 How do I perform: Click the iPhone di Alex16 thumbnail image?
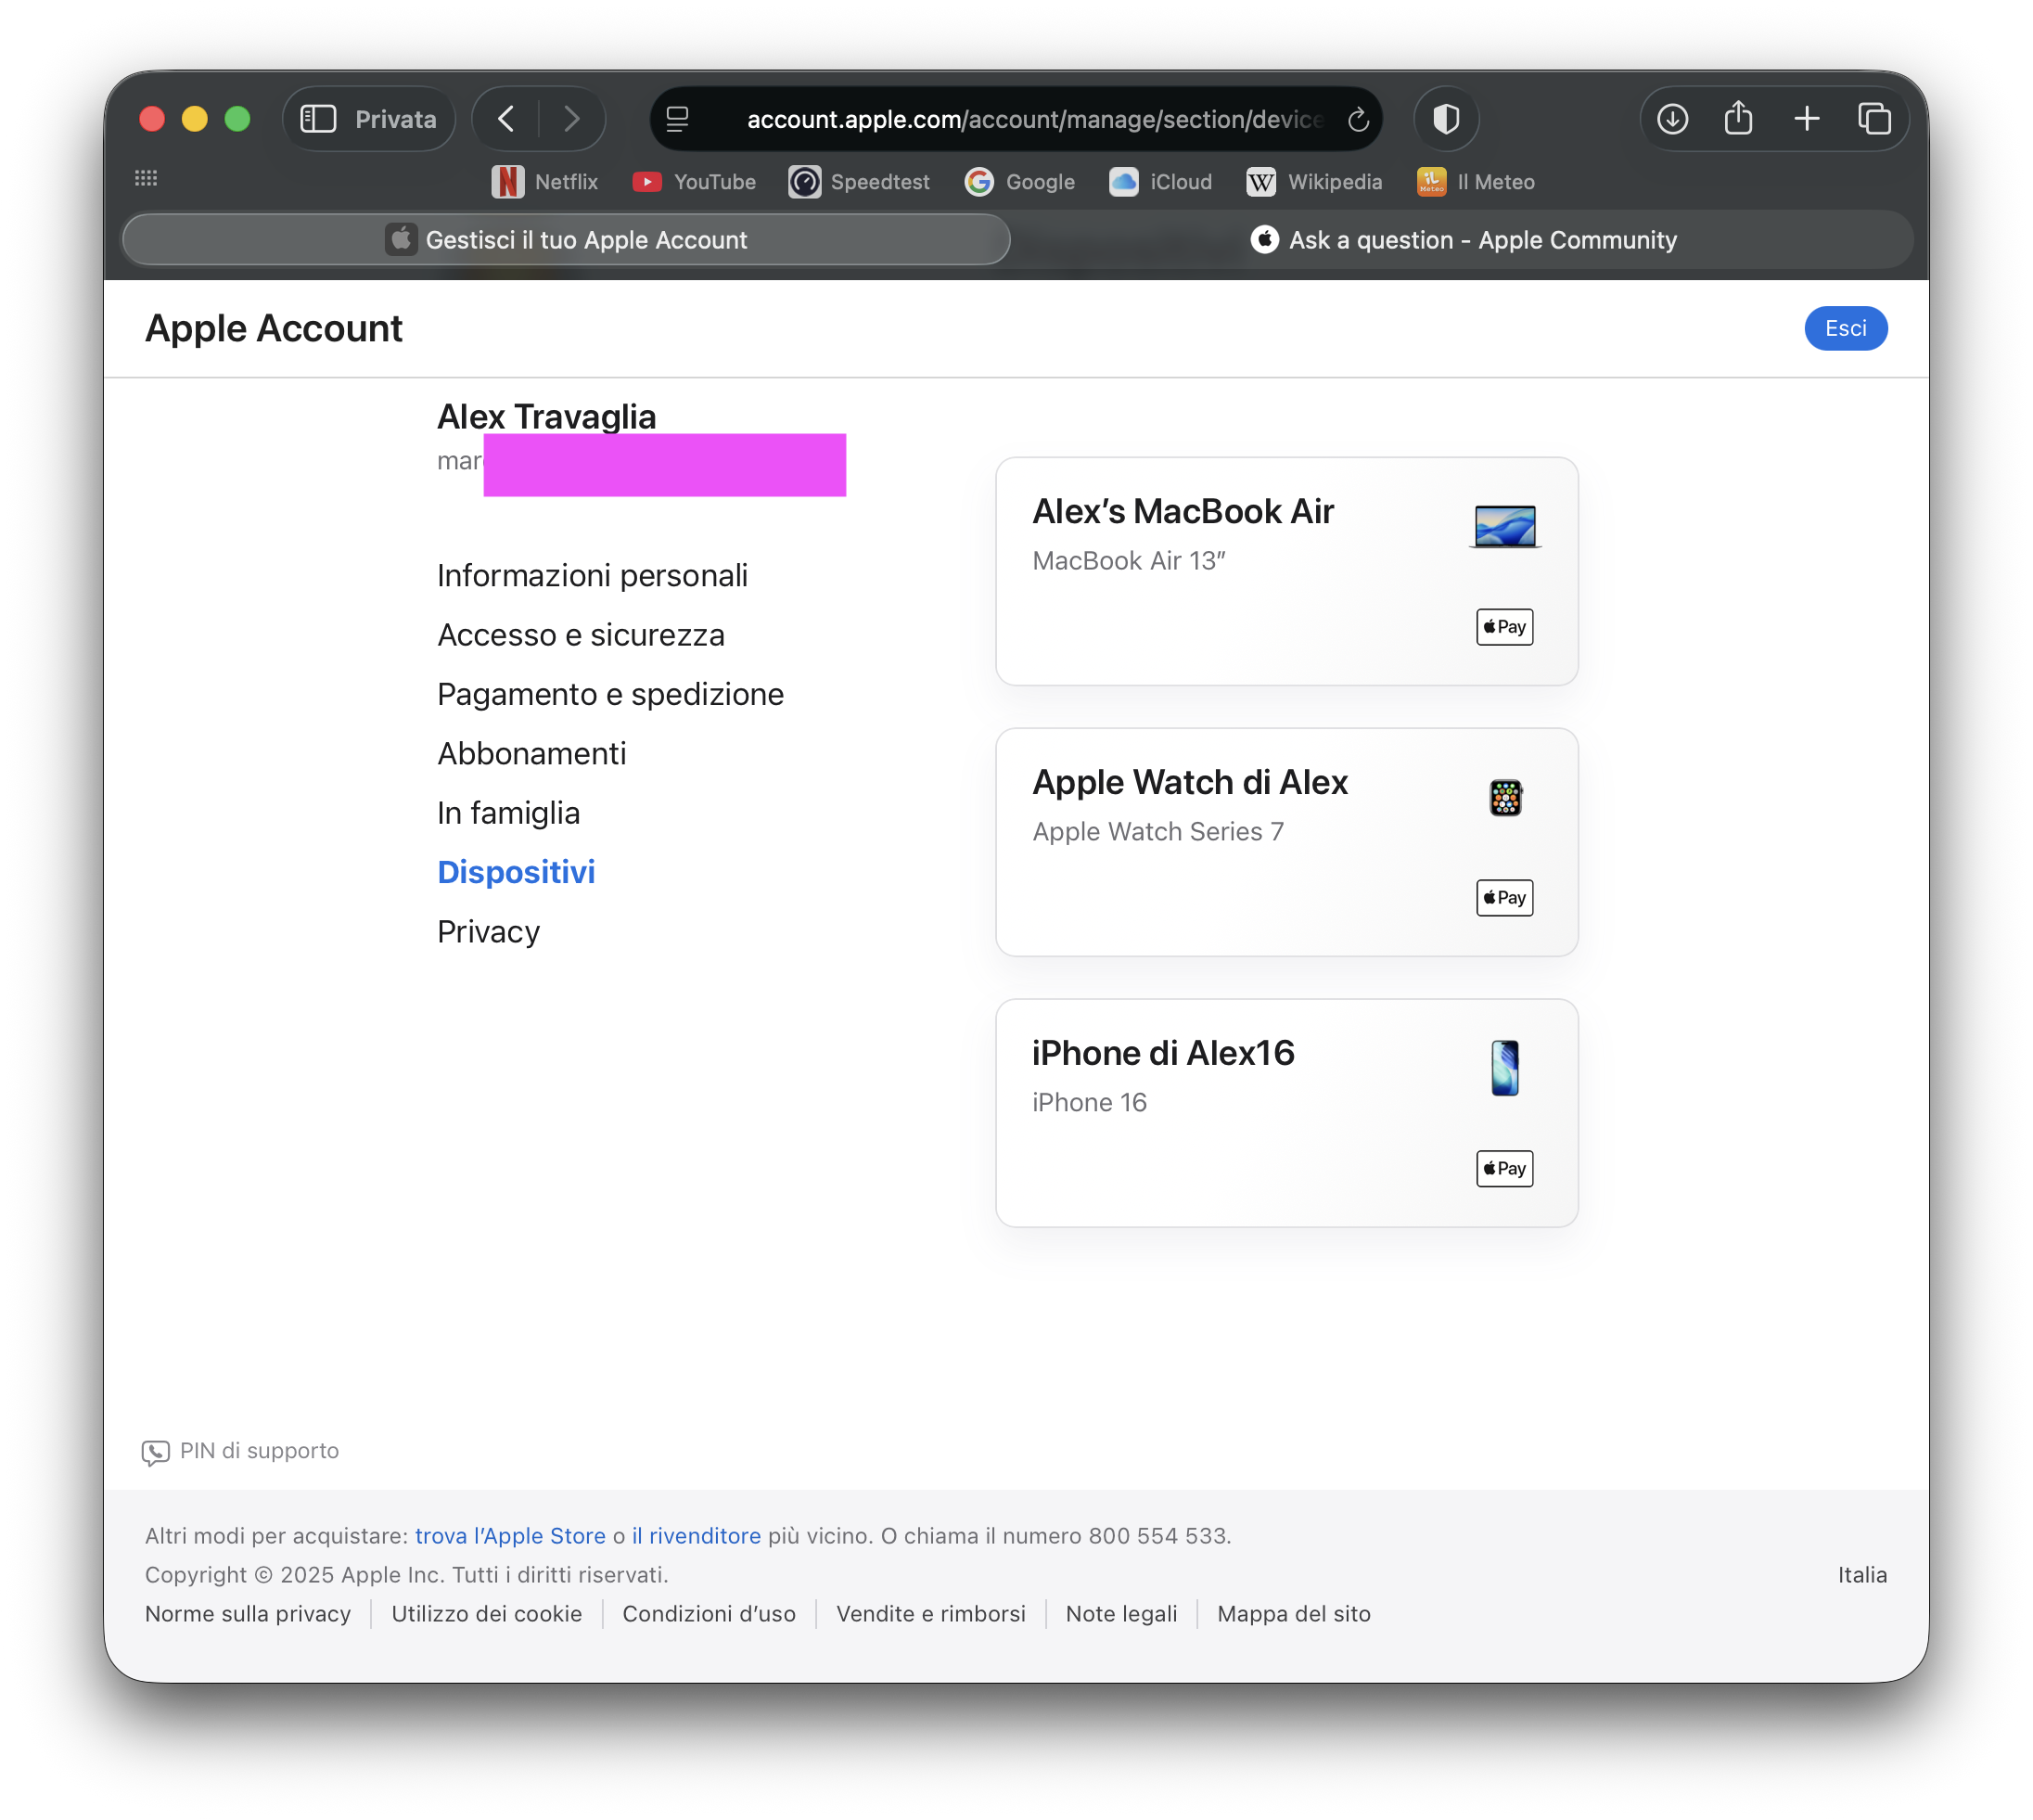(1504, 1068)
